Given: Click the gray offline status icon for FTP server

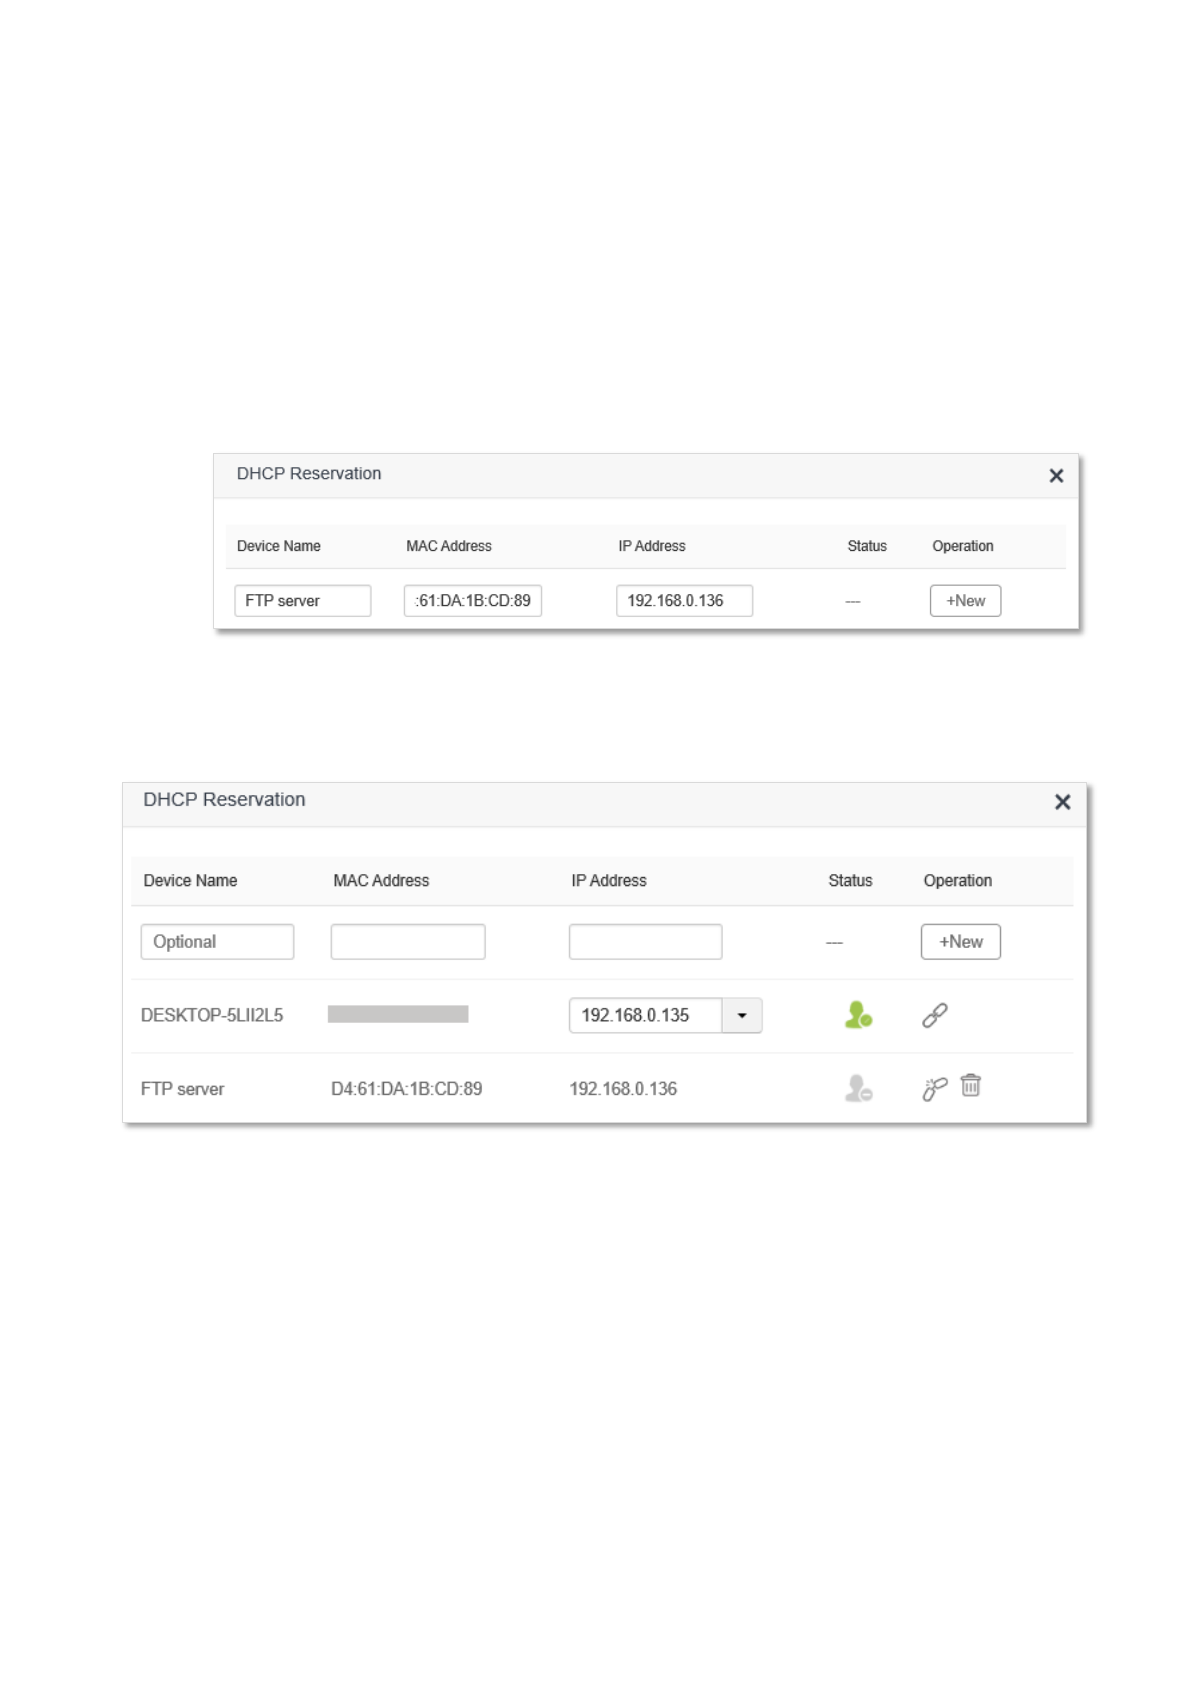Looking at the screenshot, I should [x=858, y=1088].
